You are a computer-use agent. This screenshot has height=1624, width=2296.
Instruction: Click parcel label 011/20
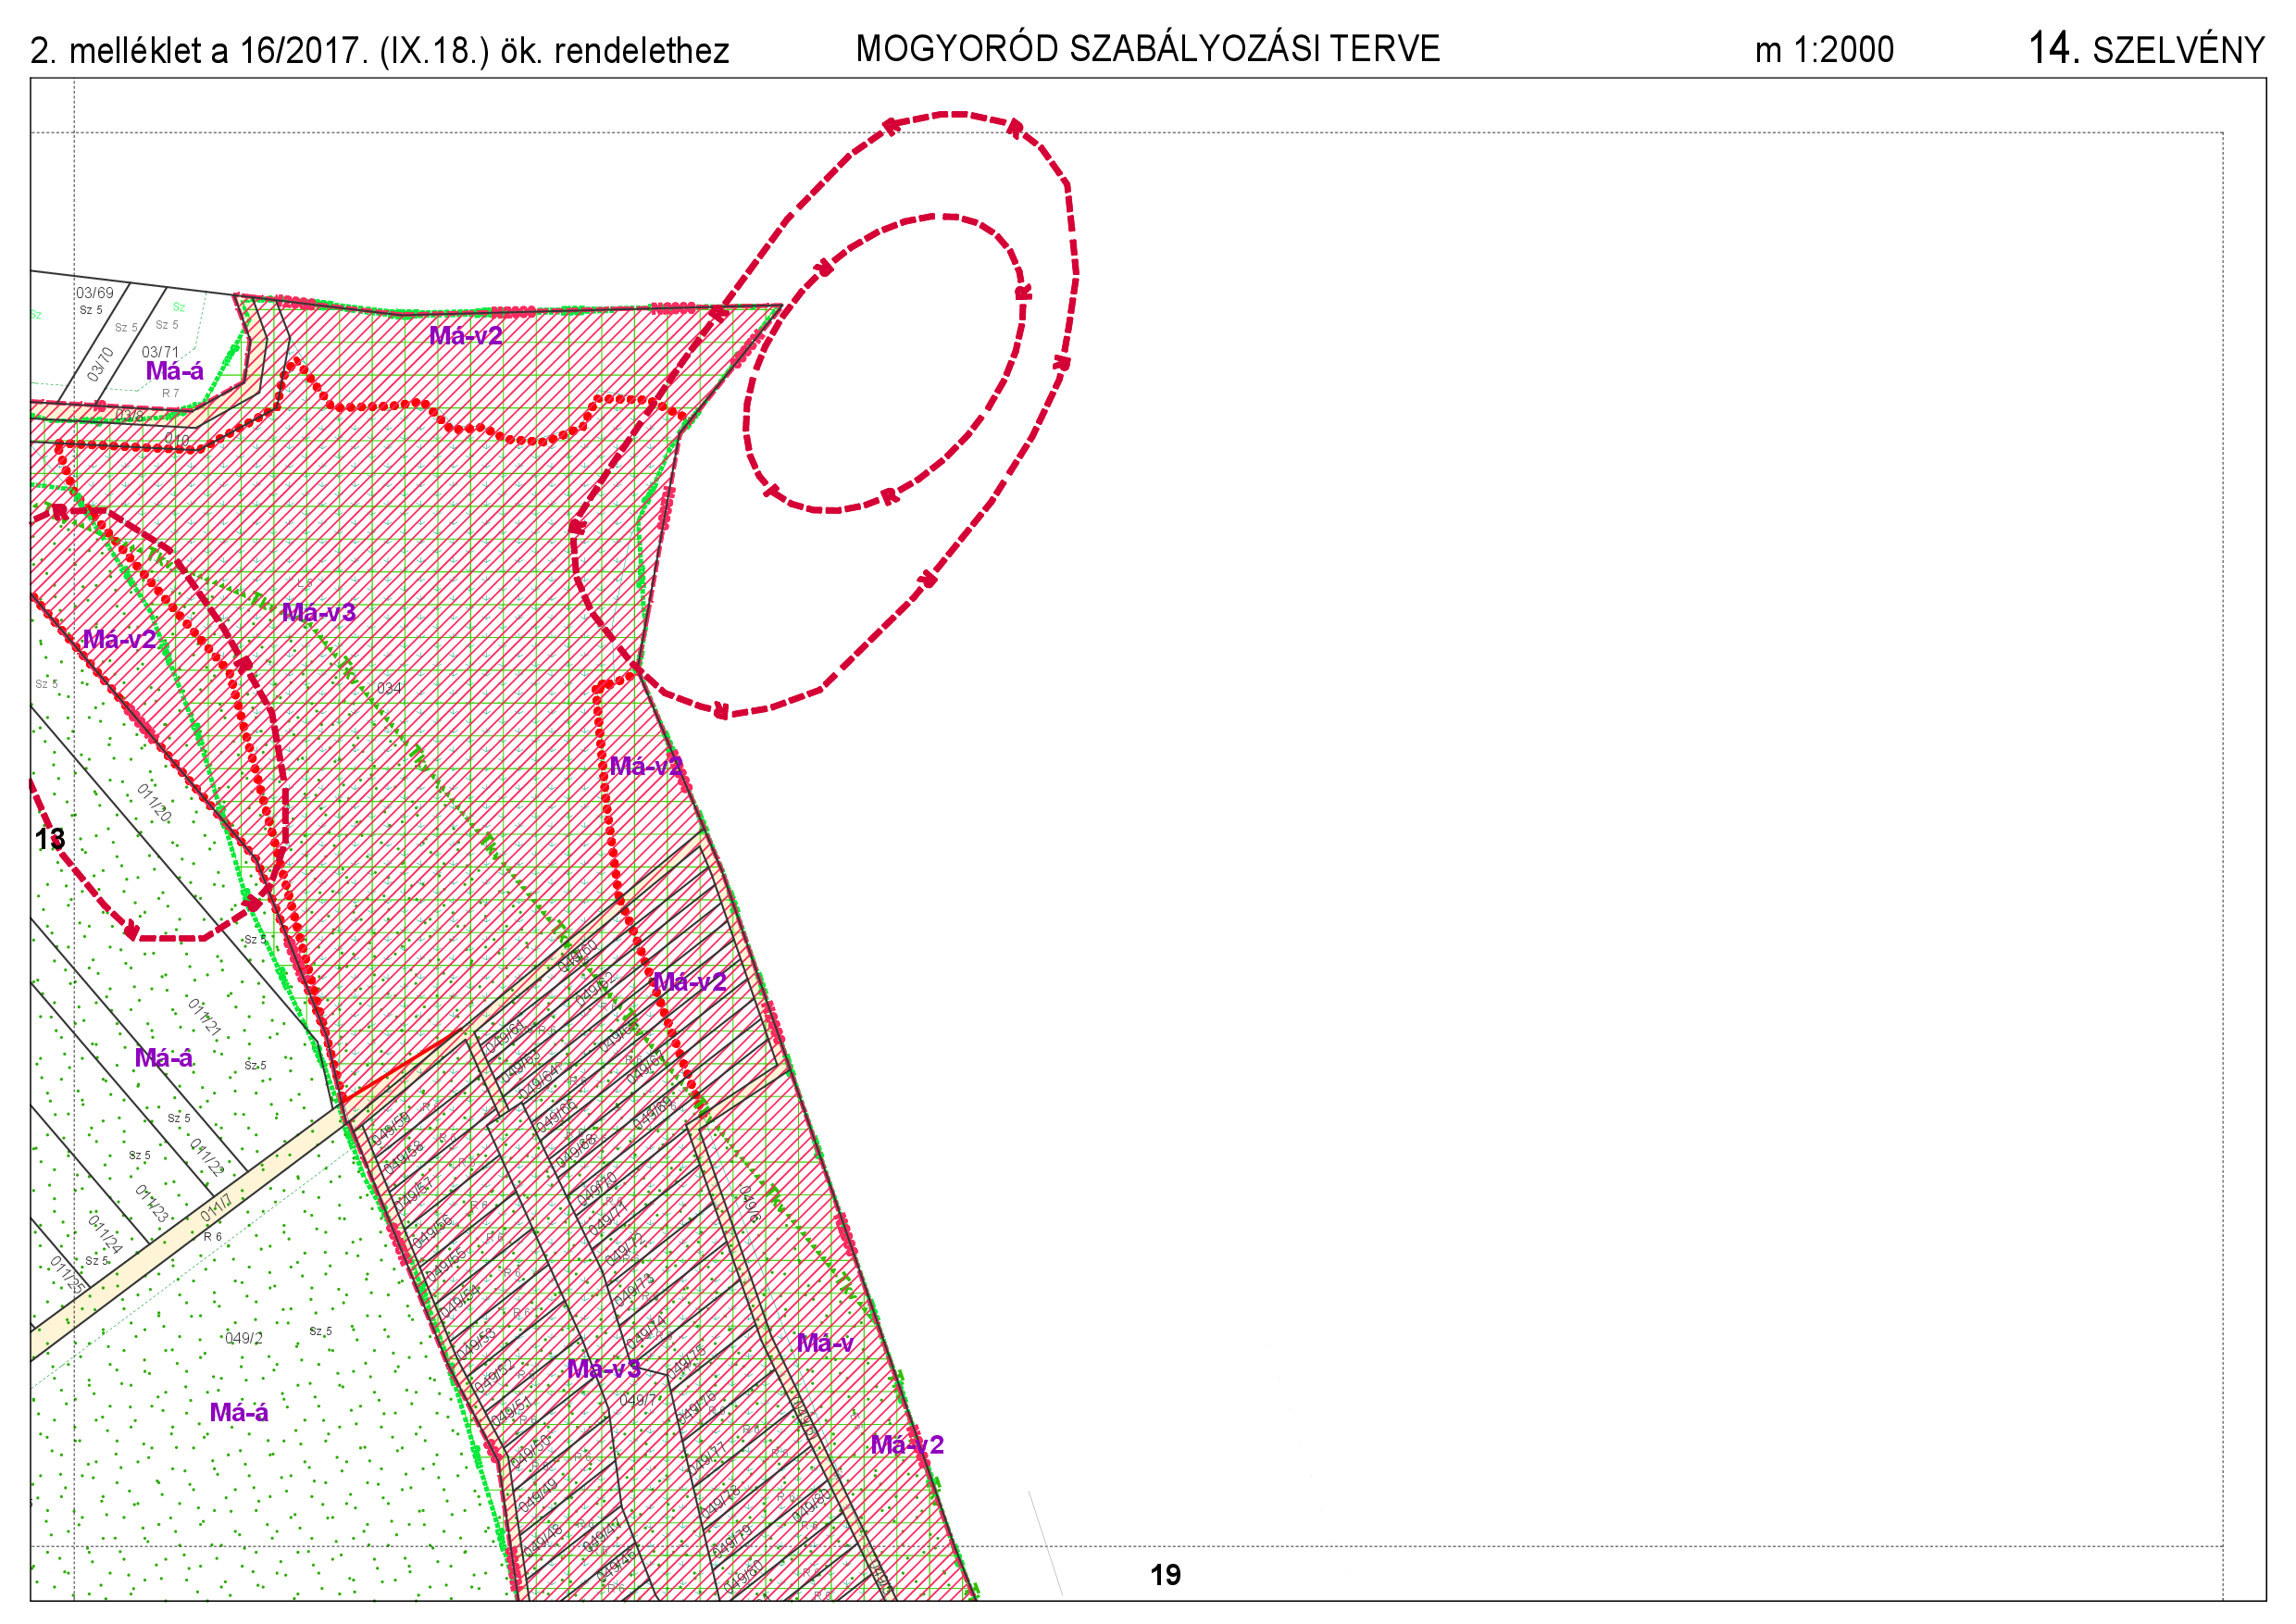[154, 804]
